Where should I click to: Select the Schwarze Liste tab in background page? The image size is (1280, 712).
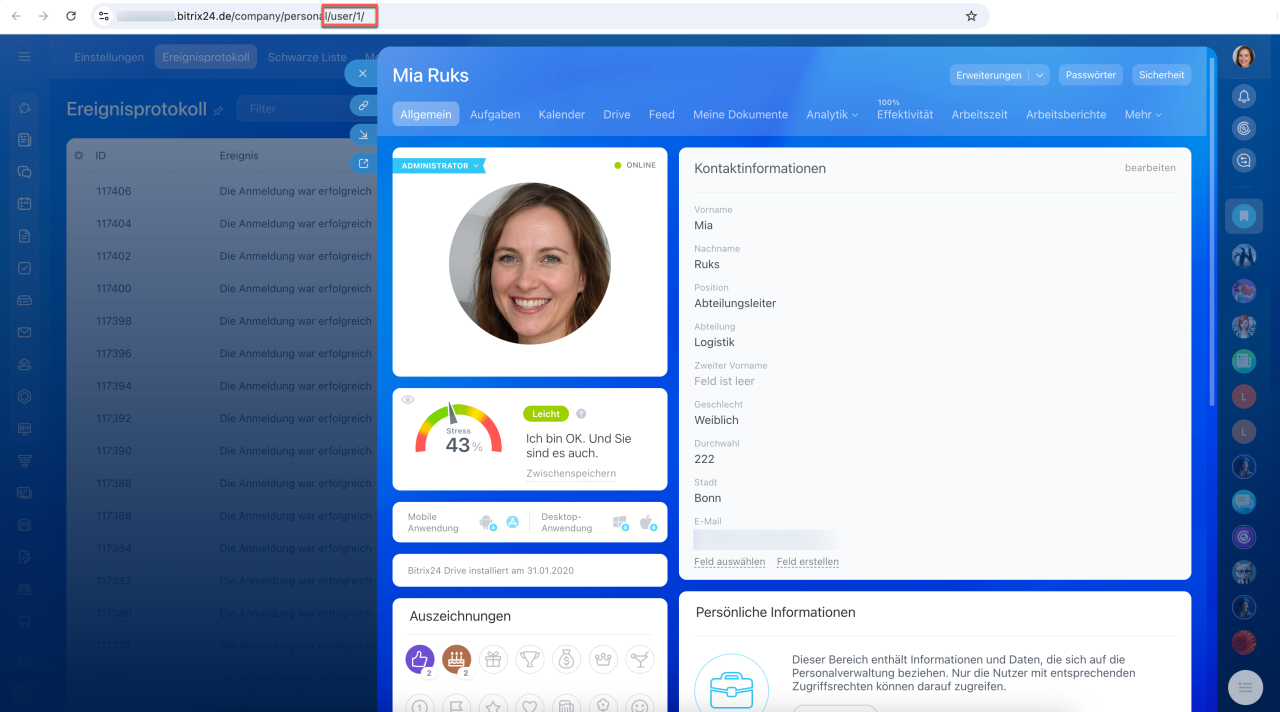pyautogui.click(x=307, y=57)
